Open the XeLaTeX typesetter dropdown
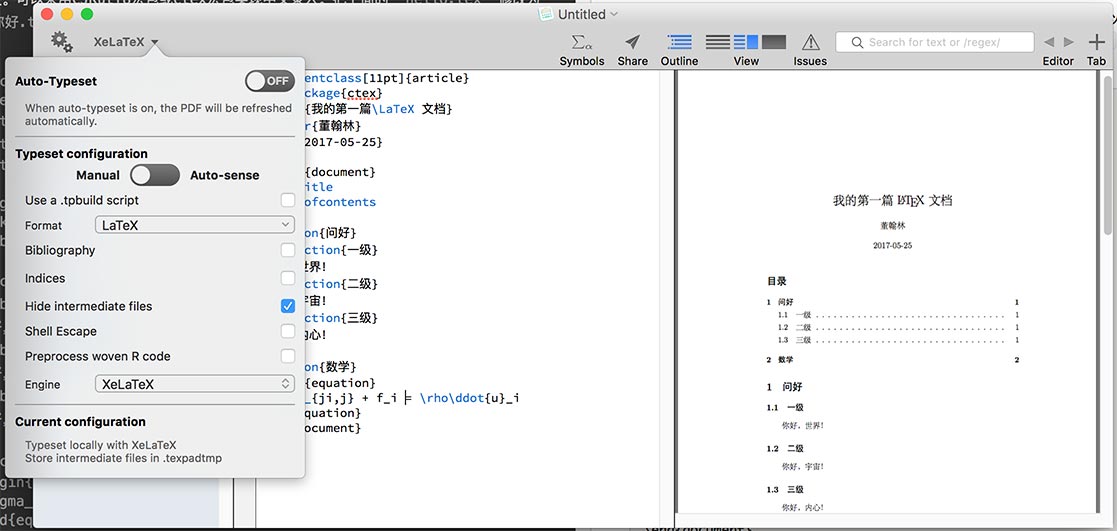 125,42
